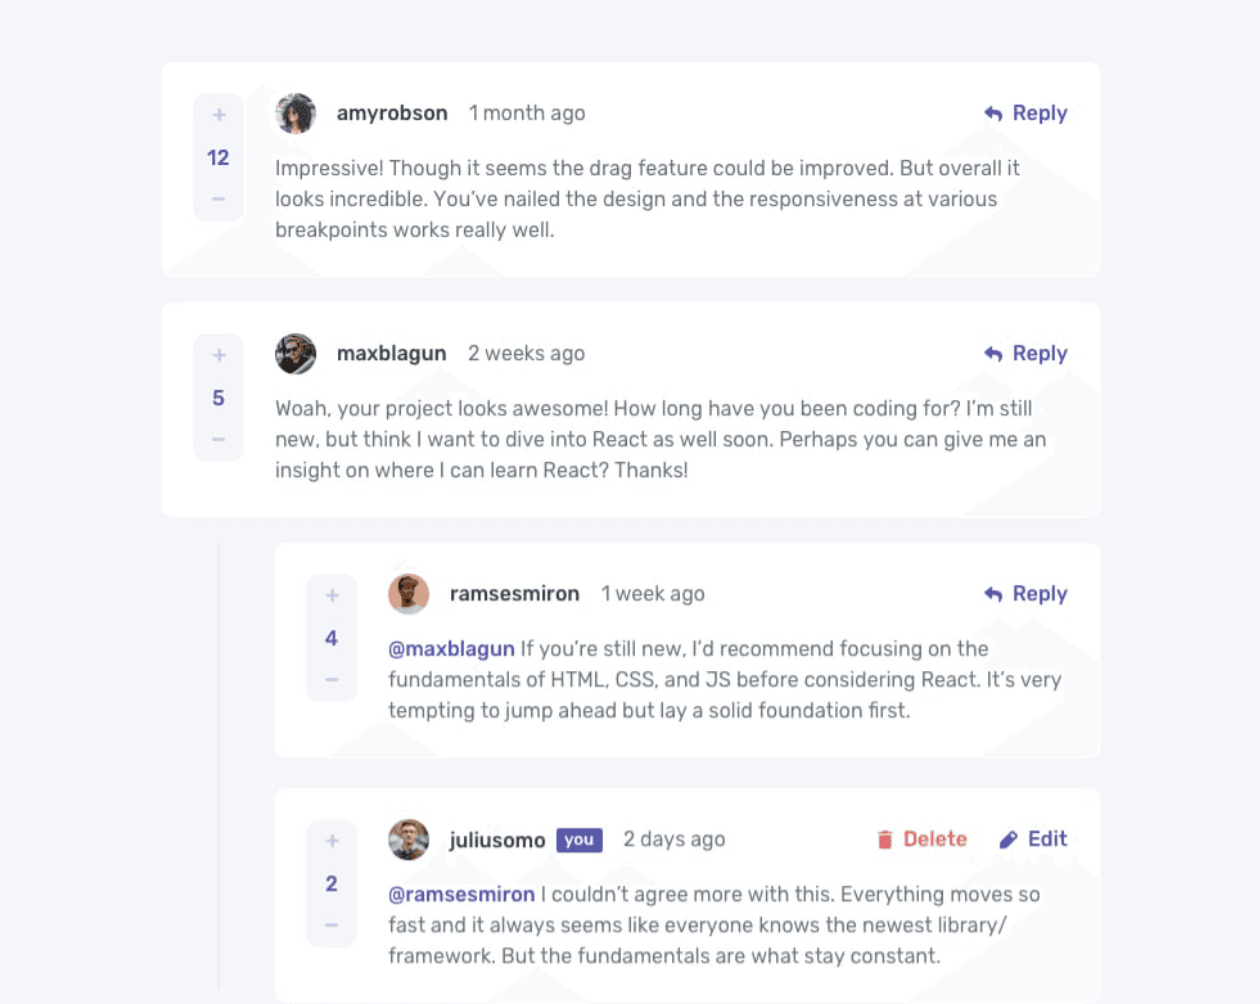Reply to ramsesmiron's comment
Image resolution: width=1260 pixels, height=1004 pixels.
click(x=1026, y=593)
